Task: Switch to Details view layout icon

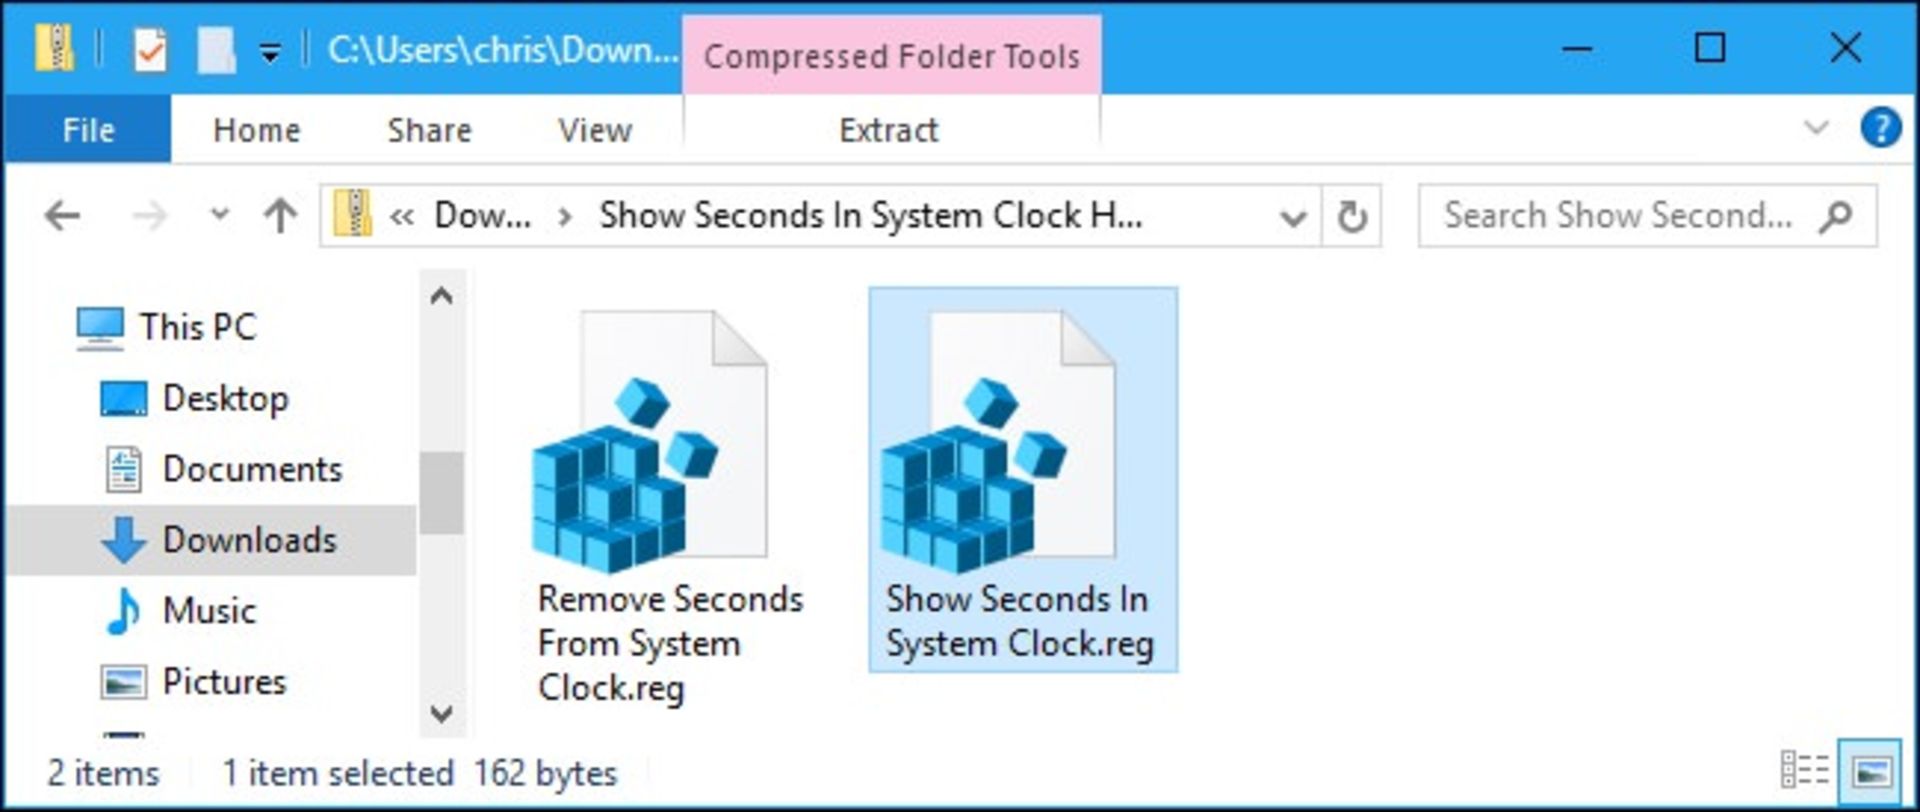Action: click(x=1806, y=771)
